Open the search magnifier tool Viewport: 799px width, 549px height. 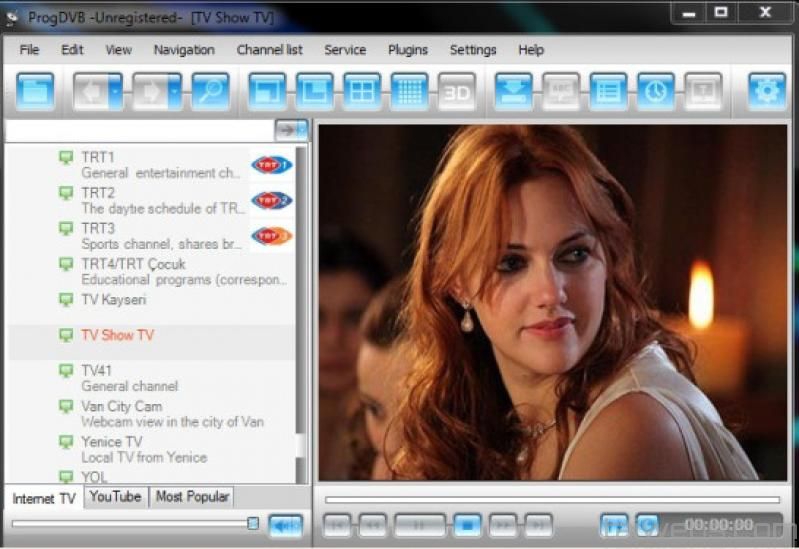(x=210, y=91)
